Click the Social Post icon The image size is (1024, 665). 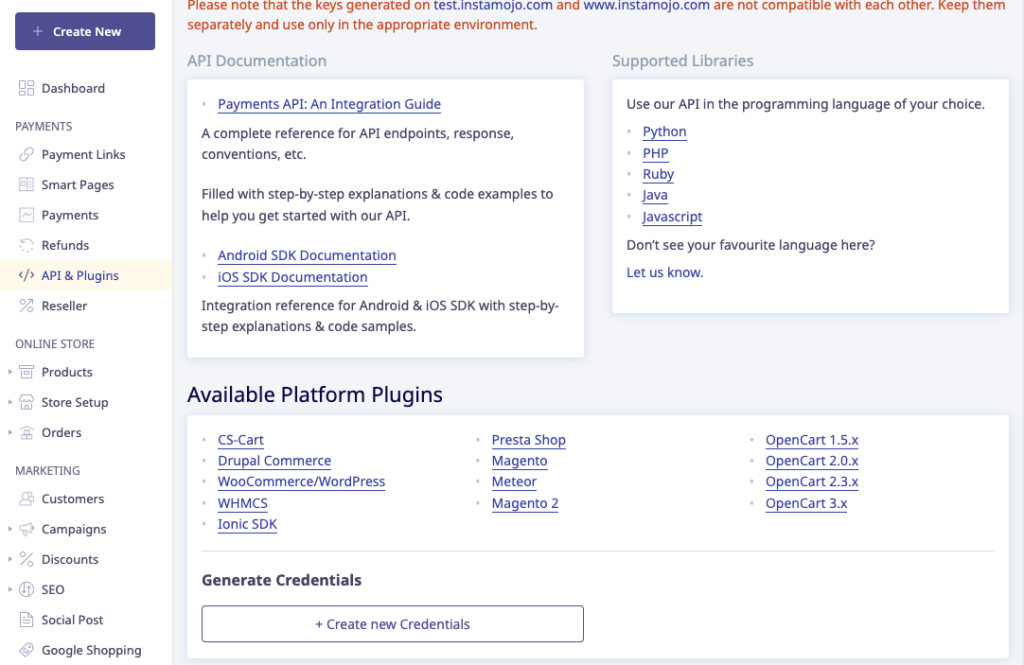click(26, 620)
